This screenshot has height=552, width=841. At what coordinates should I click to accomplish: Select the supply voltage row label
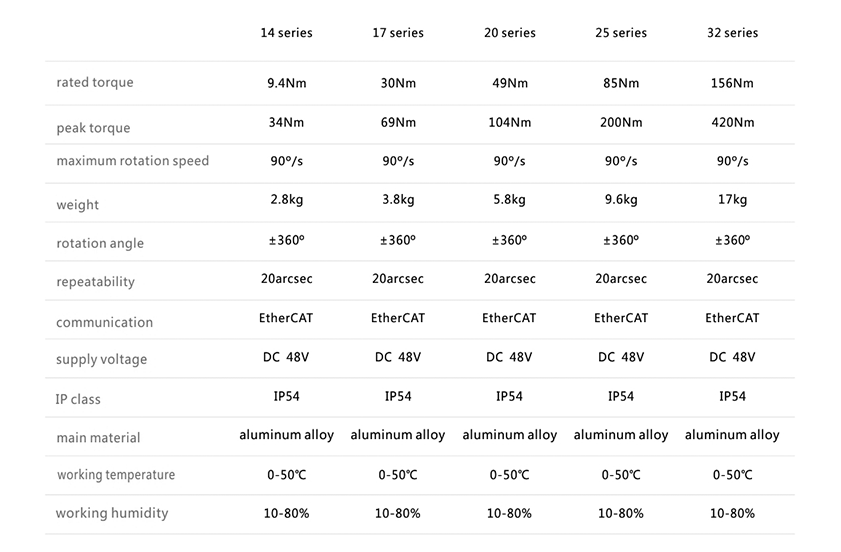tap(101, 359)
